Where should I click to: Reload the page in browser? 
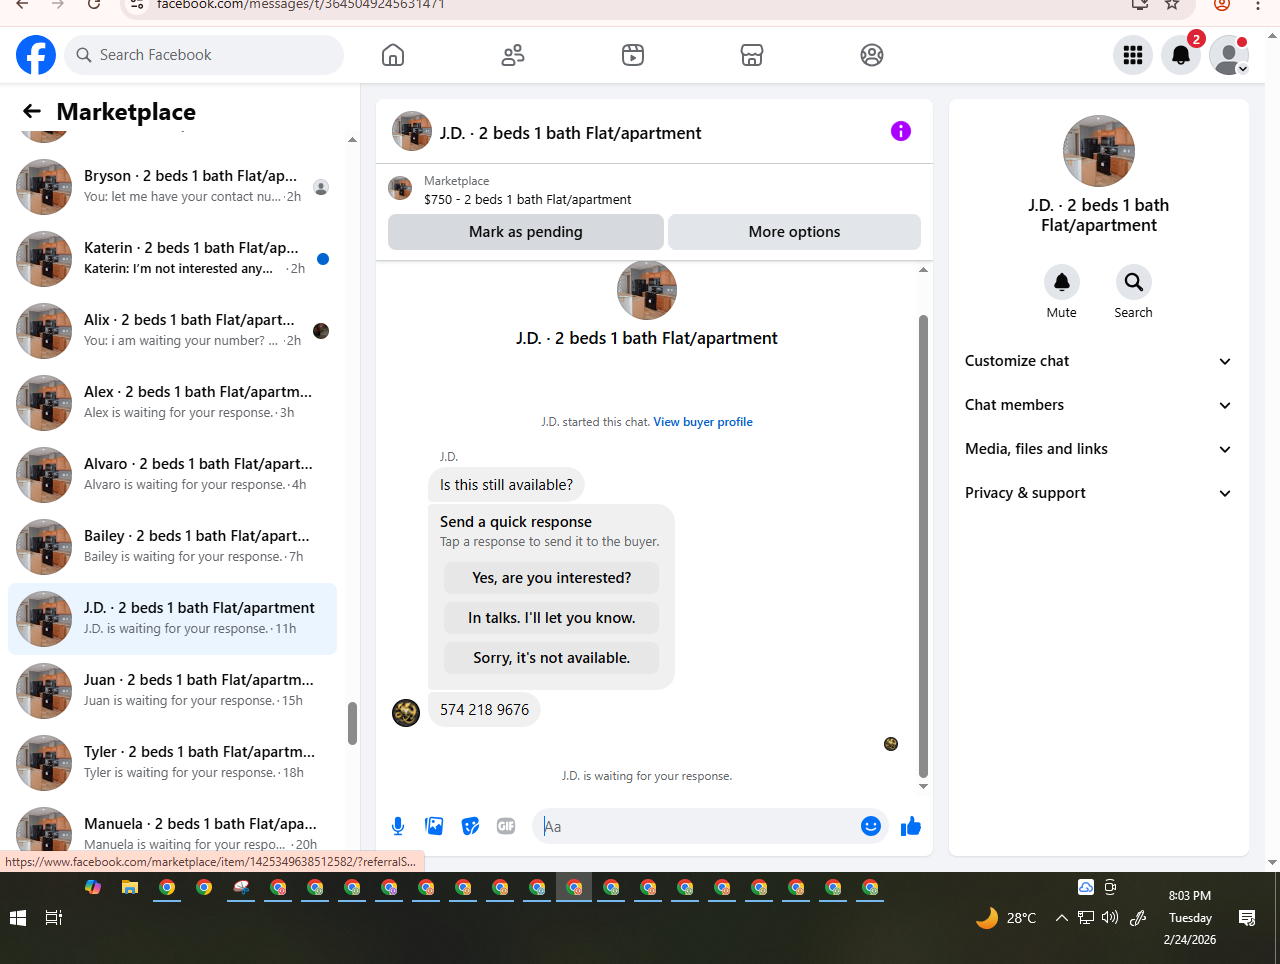click(x=94, y=4)
